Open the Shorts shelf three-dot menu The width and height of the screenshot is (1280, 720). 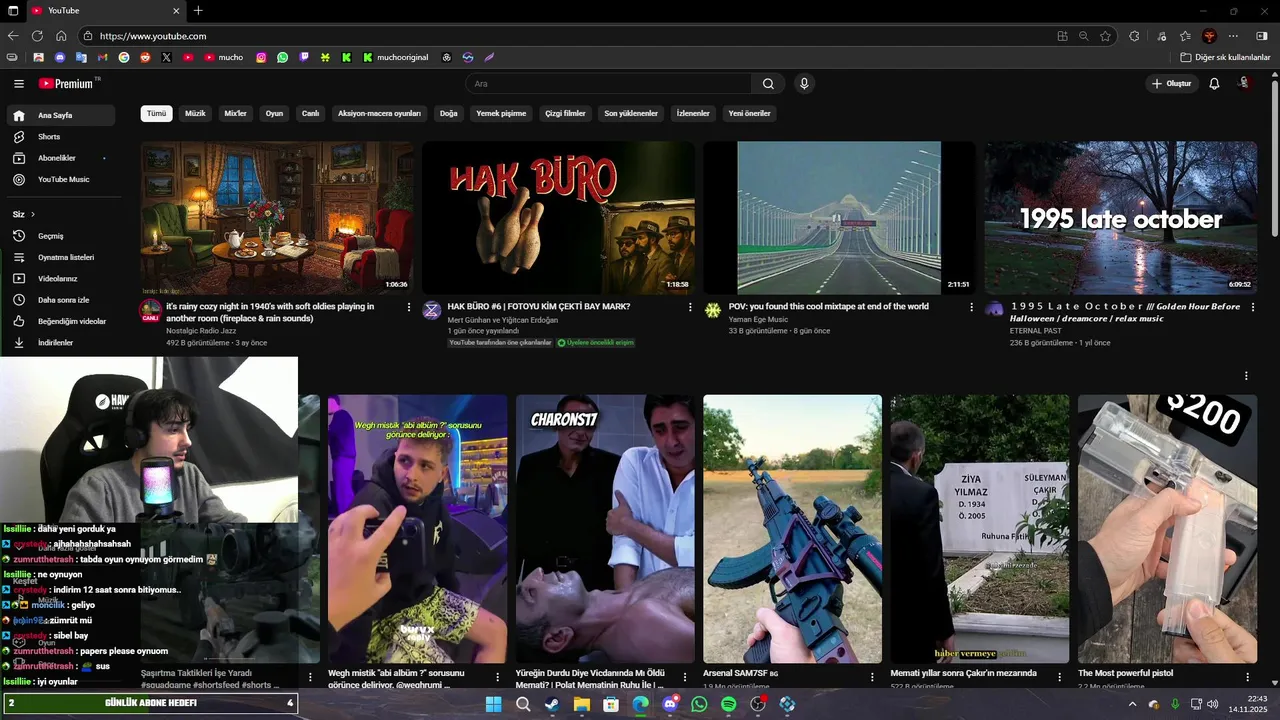(x=1246, y=376)
